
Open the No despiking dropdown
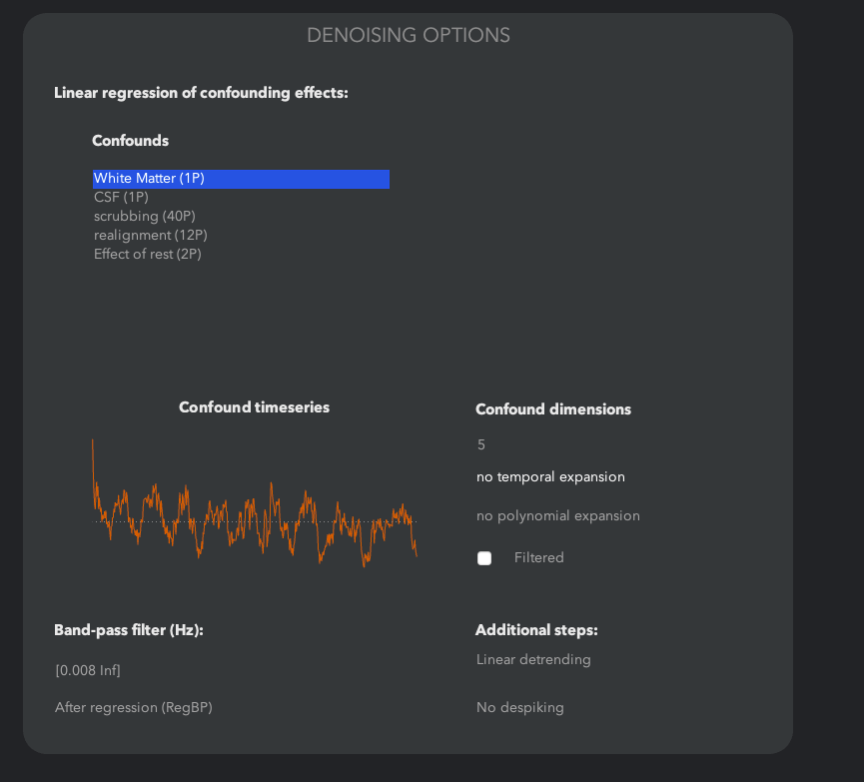tap(520, 707)
